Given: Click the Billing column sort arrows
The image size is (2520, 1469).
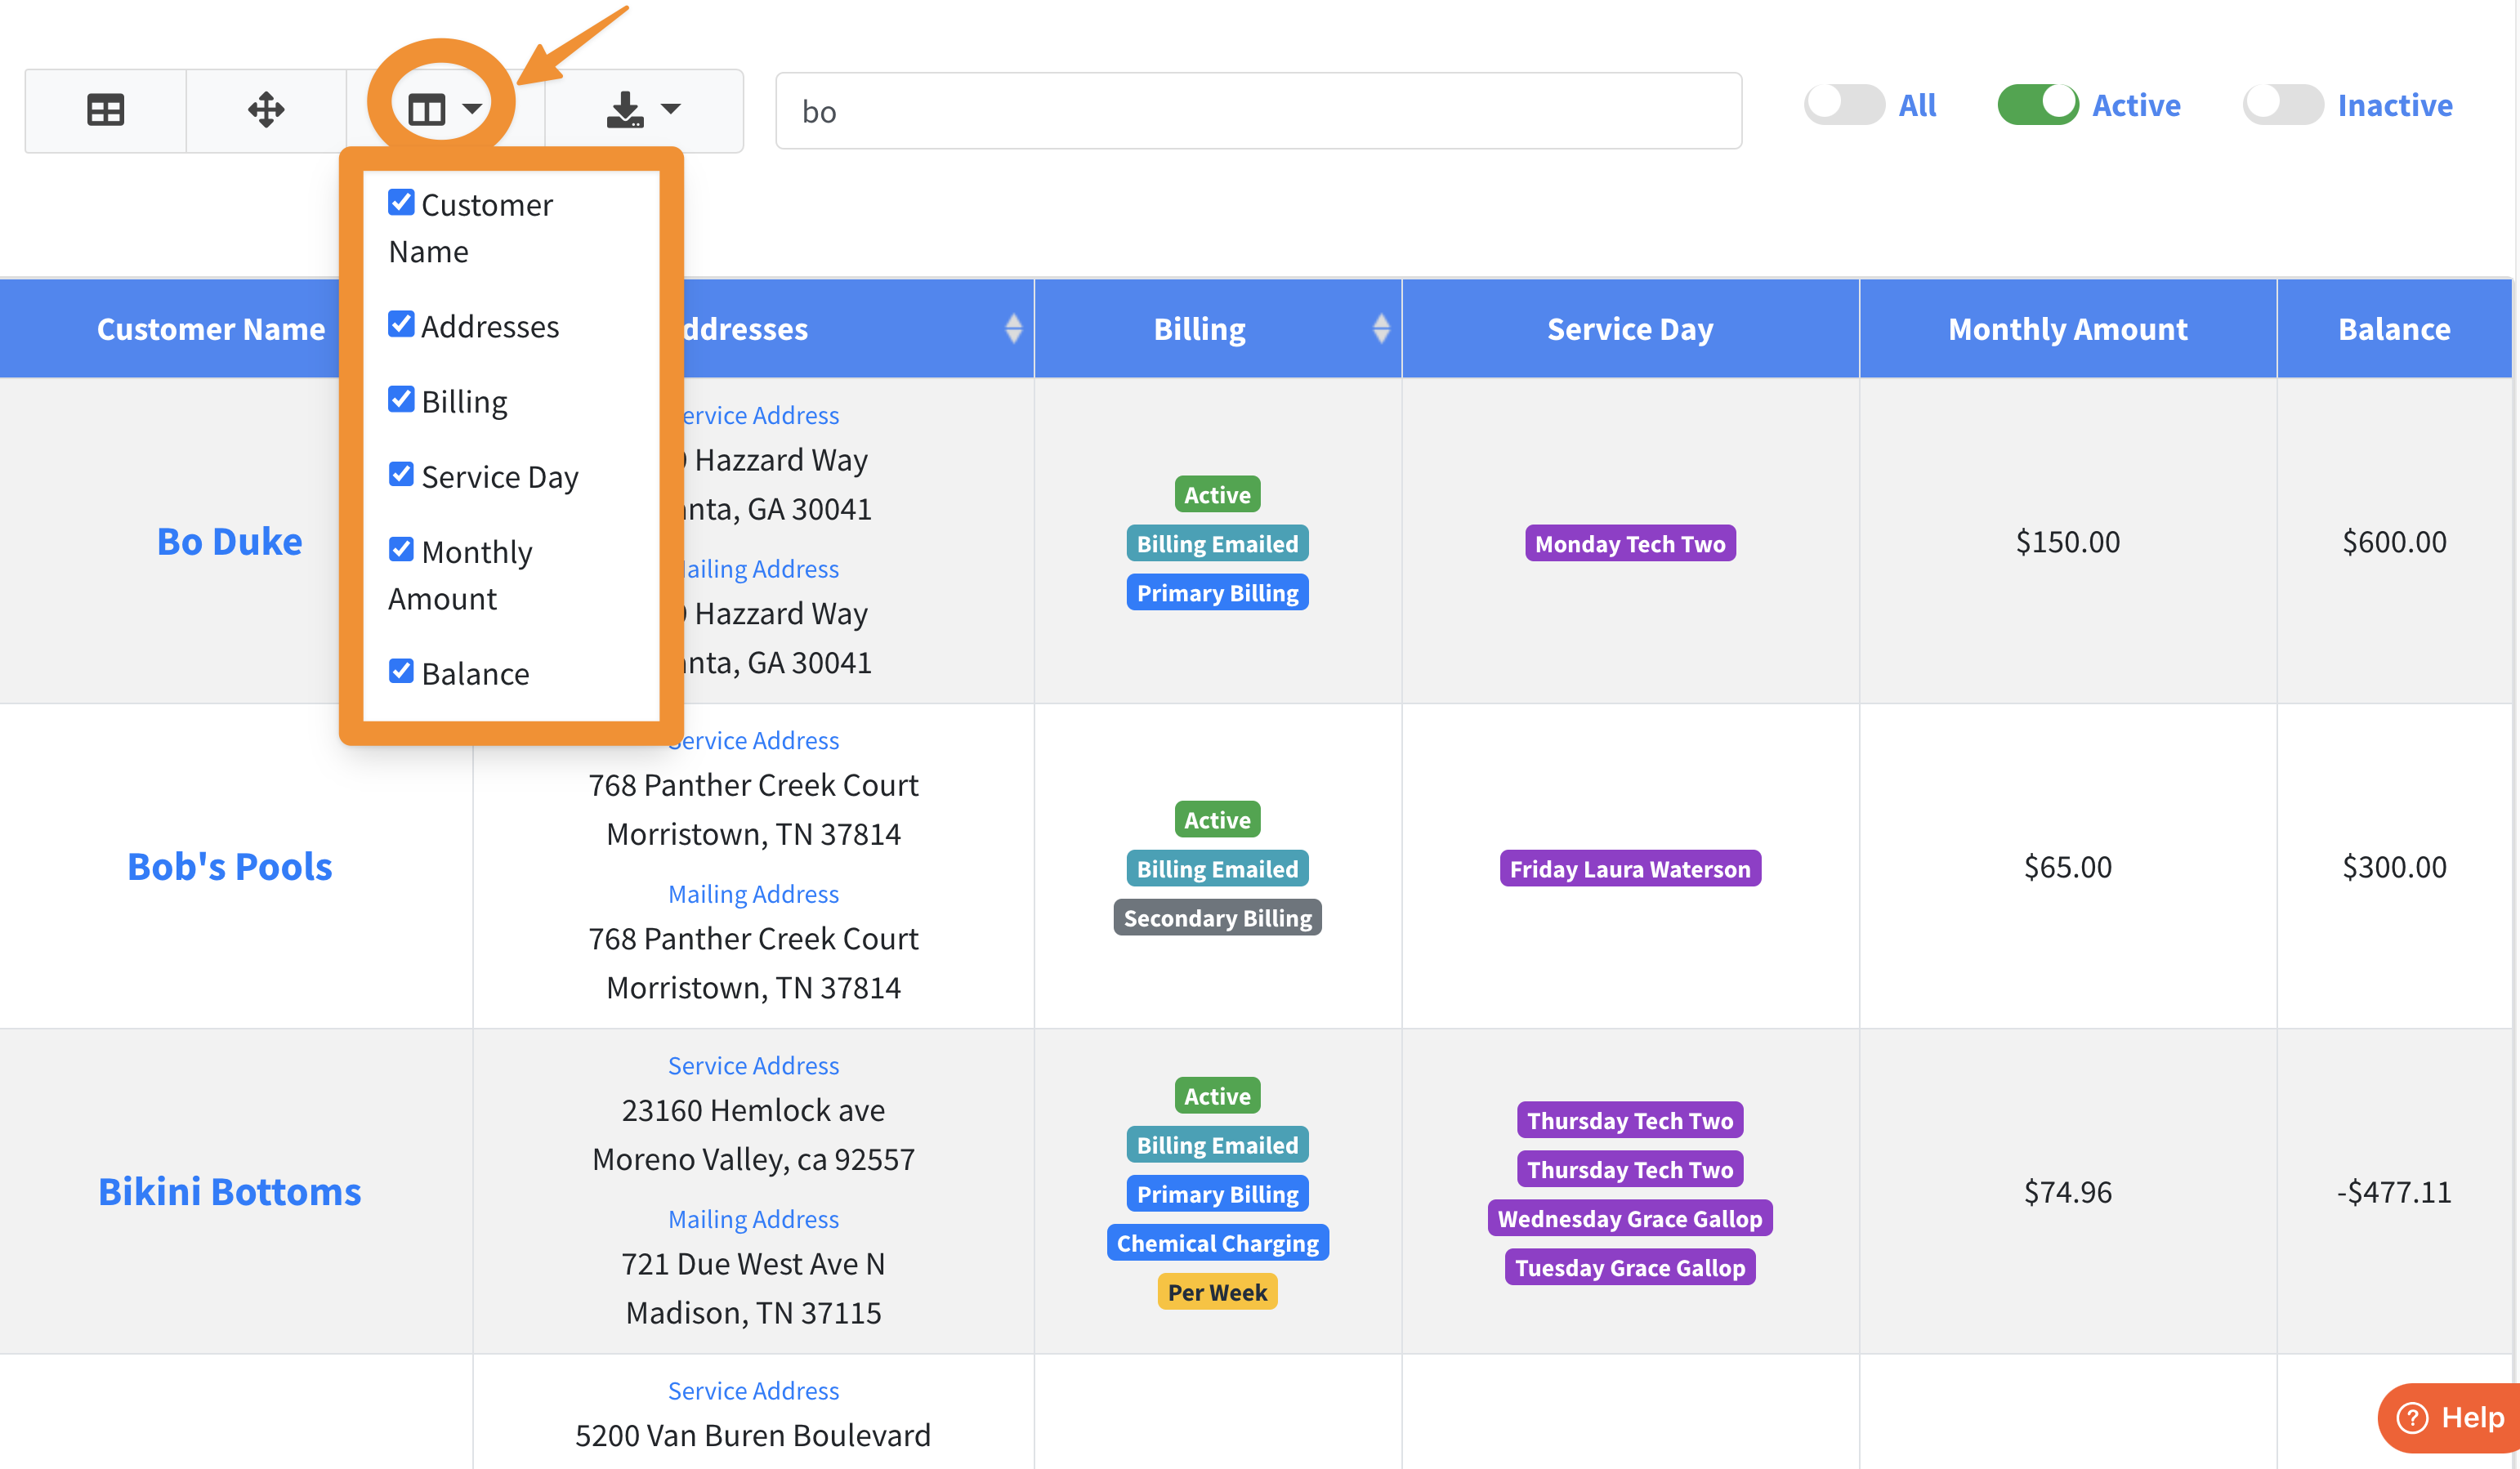Looking at the screenshot, I should pos(1381,329).
